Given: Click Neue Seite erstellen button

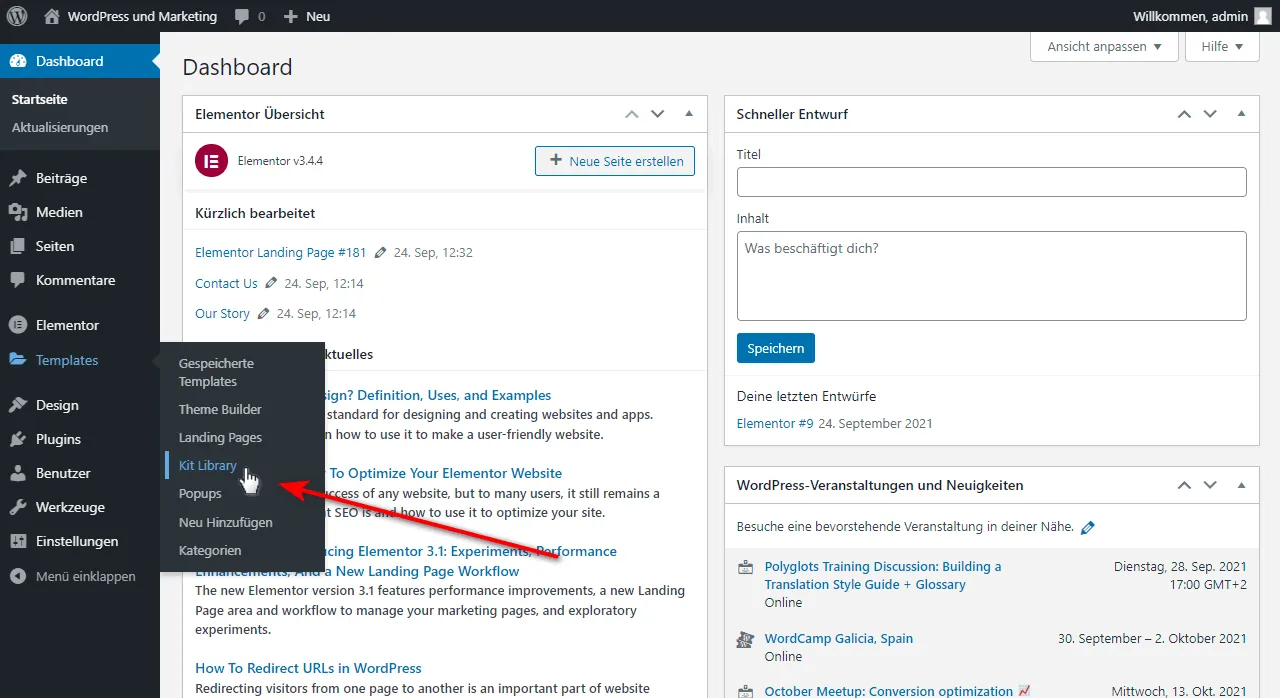Looking at the screenshot, I should pos(615,161).
